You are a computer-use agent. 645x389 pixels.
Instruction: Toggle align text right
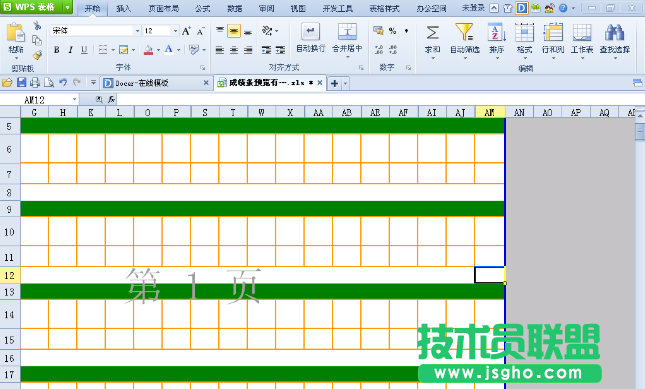pos(248,50)
